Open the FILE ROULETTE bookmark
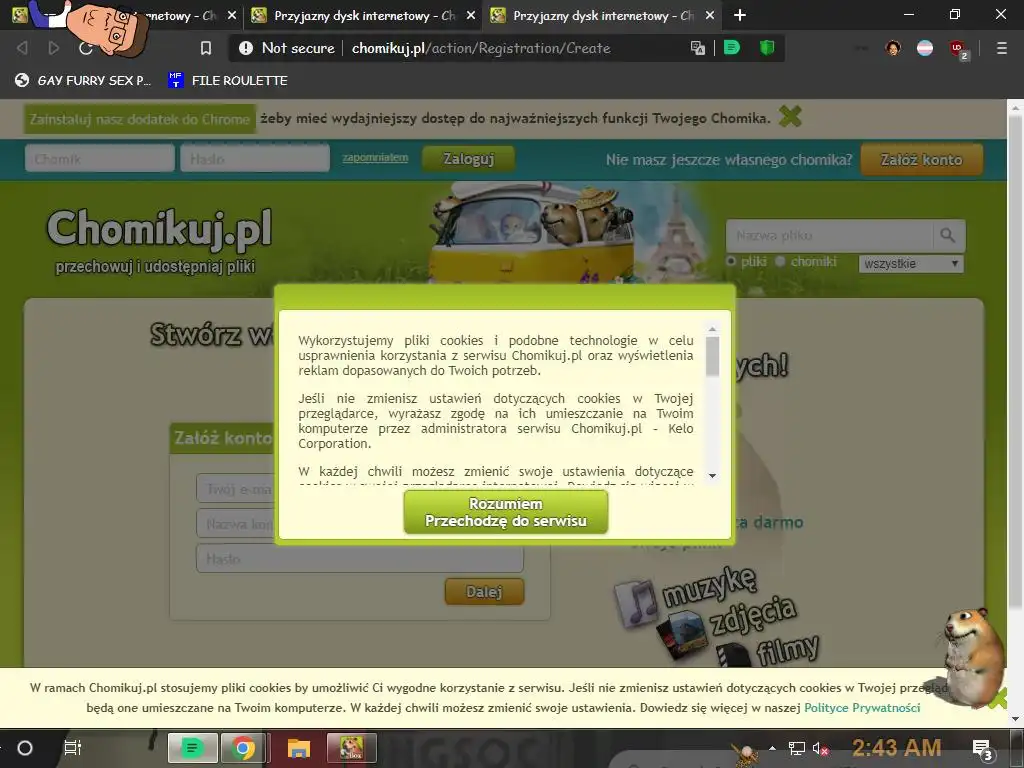 pos(228,80)
